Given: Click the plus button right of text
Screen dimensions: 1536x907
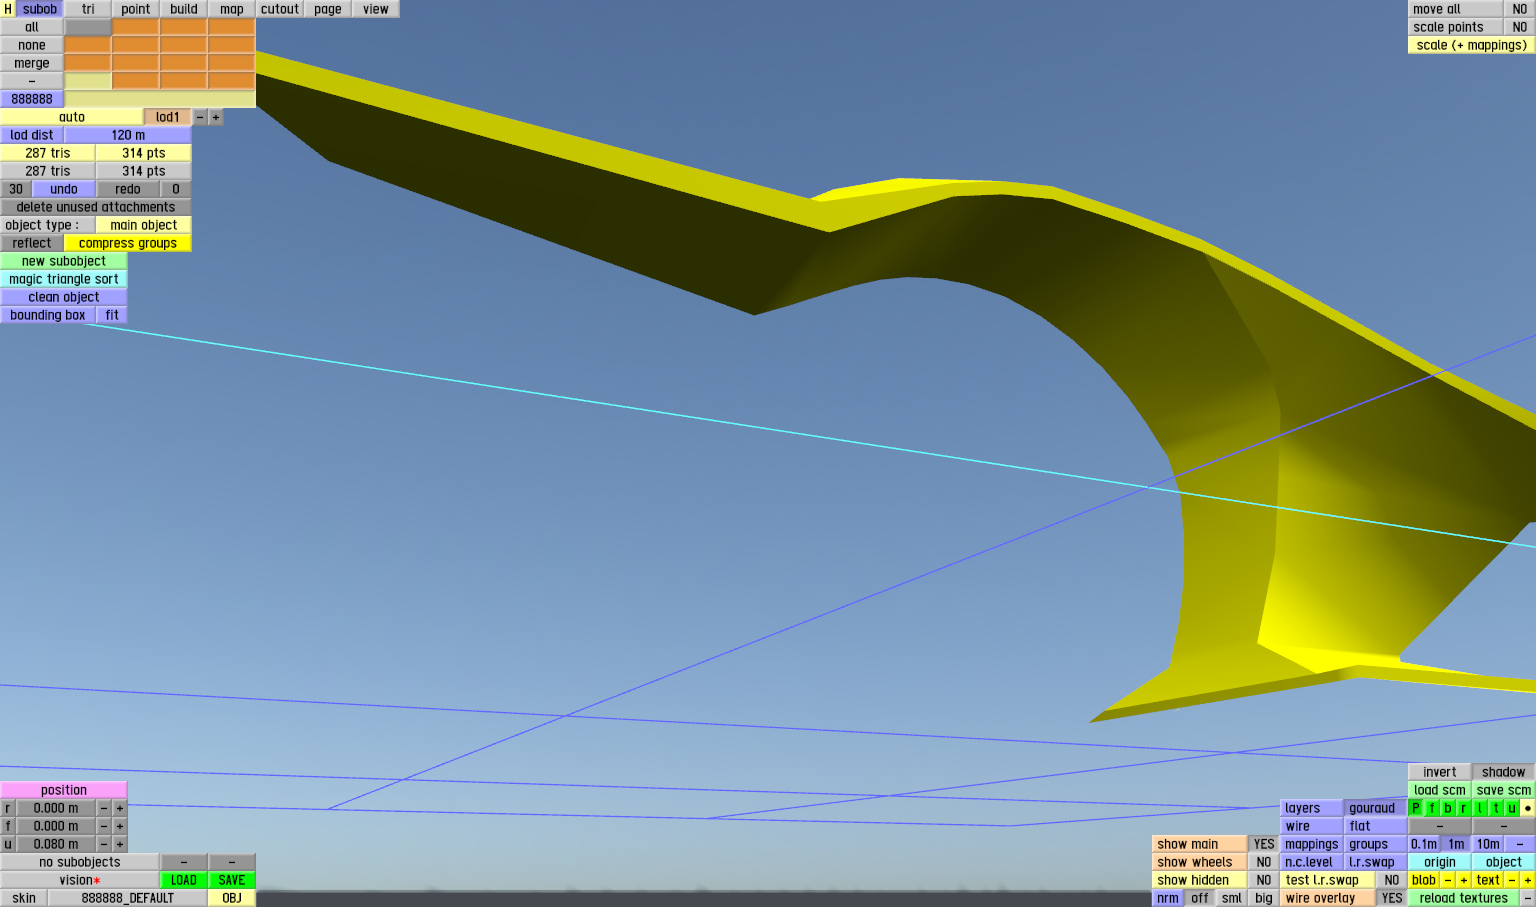Looking at the screenshot, I should (x=1528, y=880).
